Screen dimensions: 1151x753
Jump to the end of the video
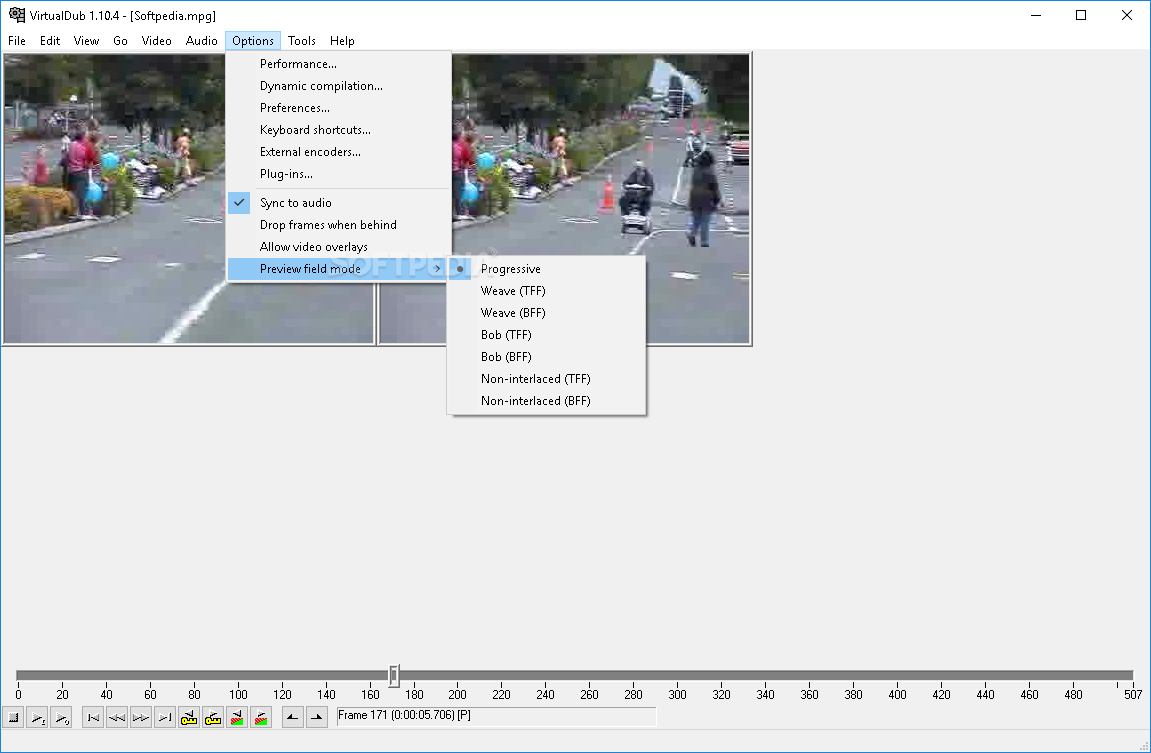point(164,717)
